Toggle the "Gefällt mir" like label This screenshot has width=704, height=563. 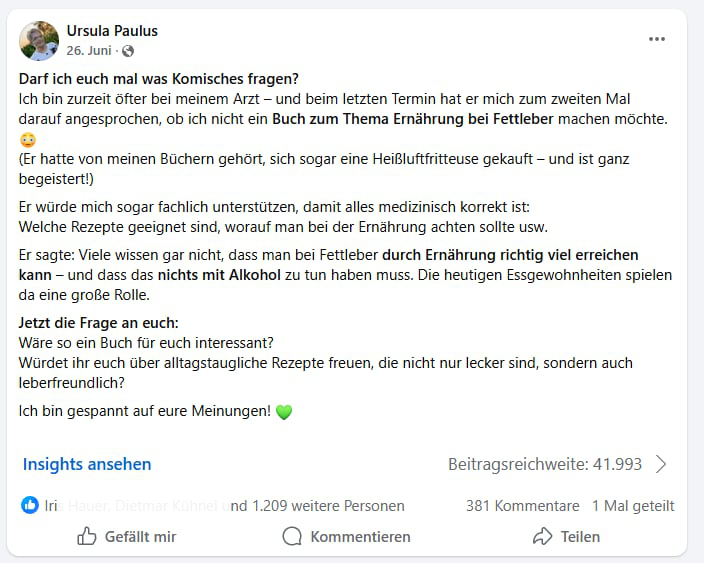coord(140,537)
